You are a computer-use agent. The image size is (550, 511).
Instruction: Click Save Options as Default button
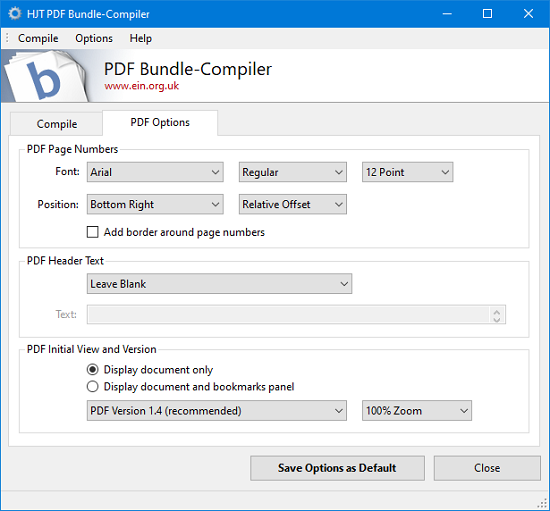coord(337,468)
